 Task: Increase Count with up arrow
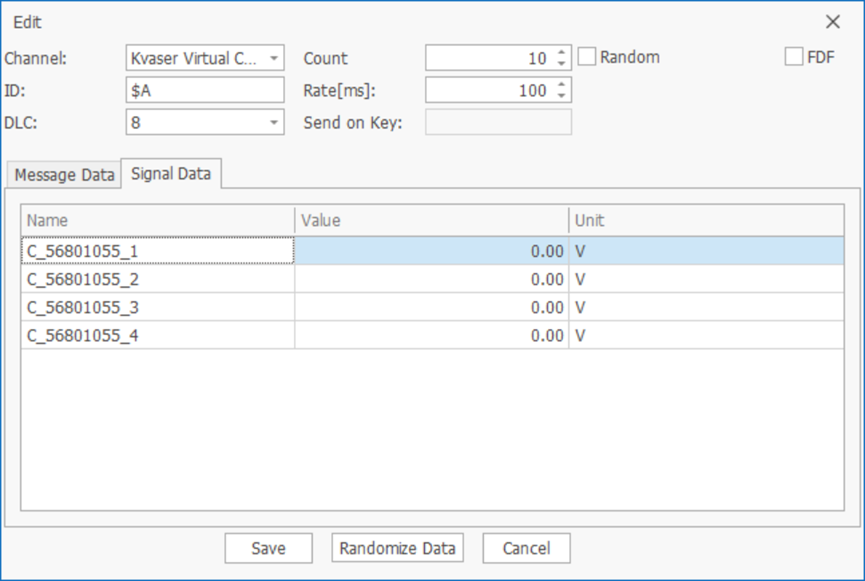click(561, 53)
